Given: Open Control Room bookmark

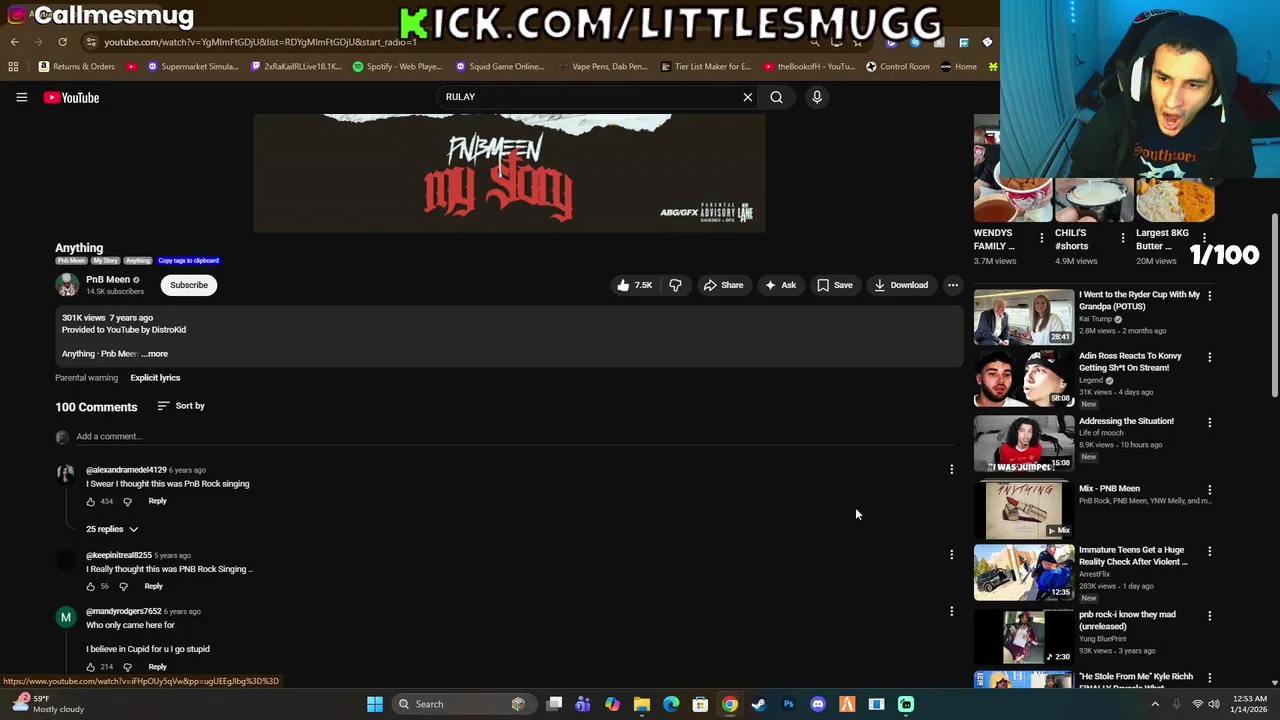Looking at the screenshot, I should 898,67.
